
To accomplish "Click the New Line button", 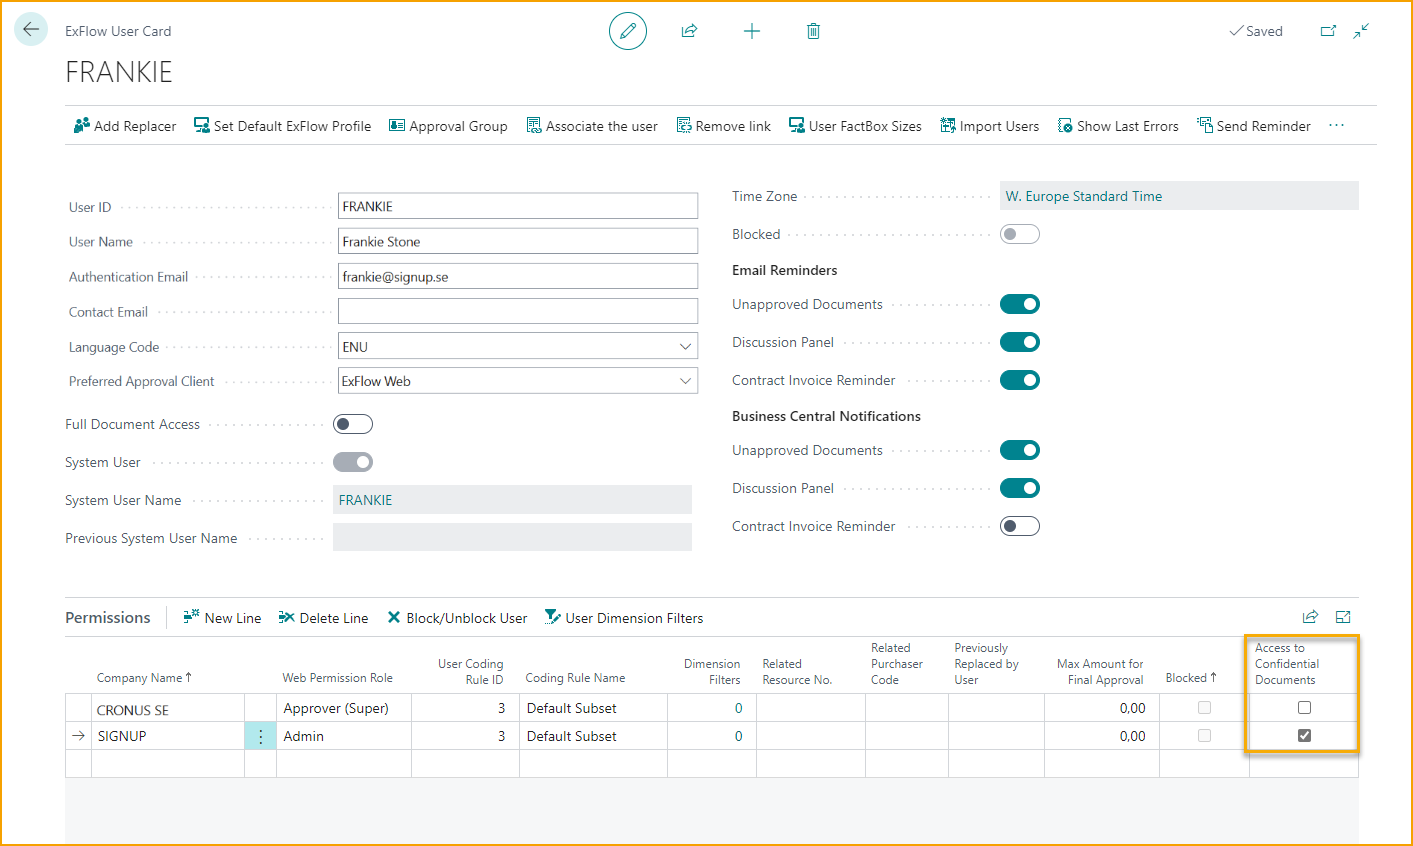I will (222, 618).
